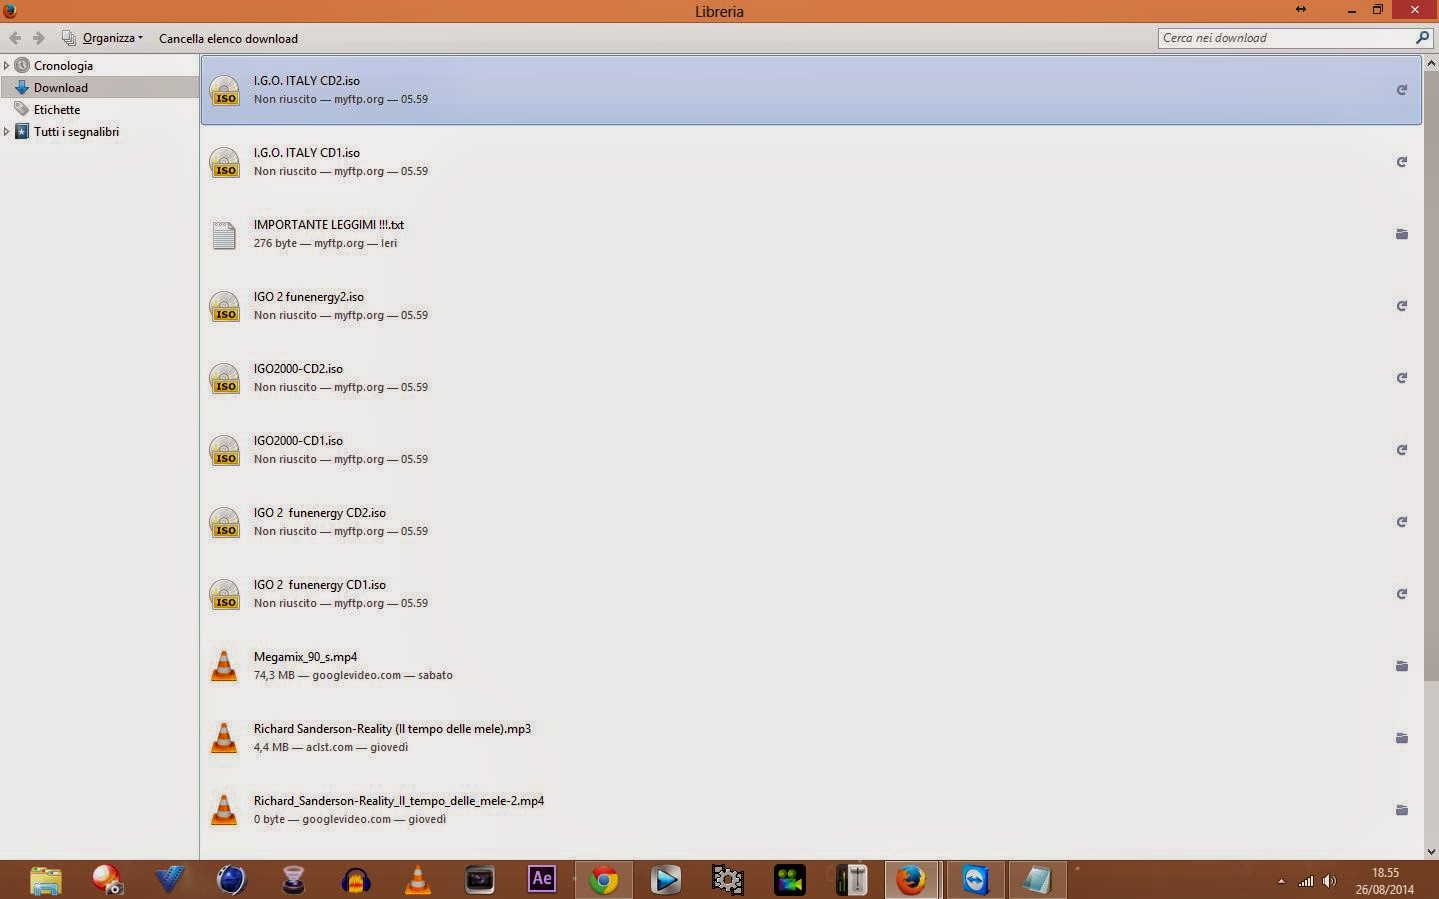Retry download of I.G.O. ITALY CD1.iso
The height and width of the screenshot is (899, 1439).
tap(1402, 162)
